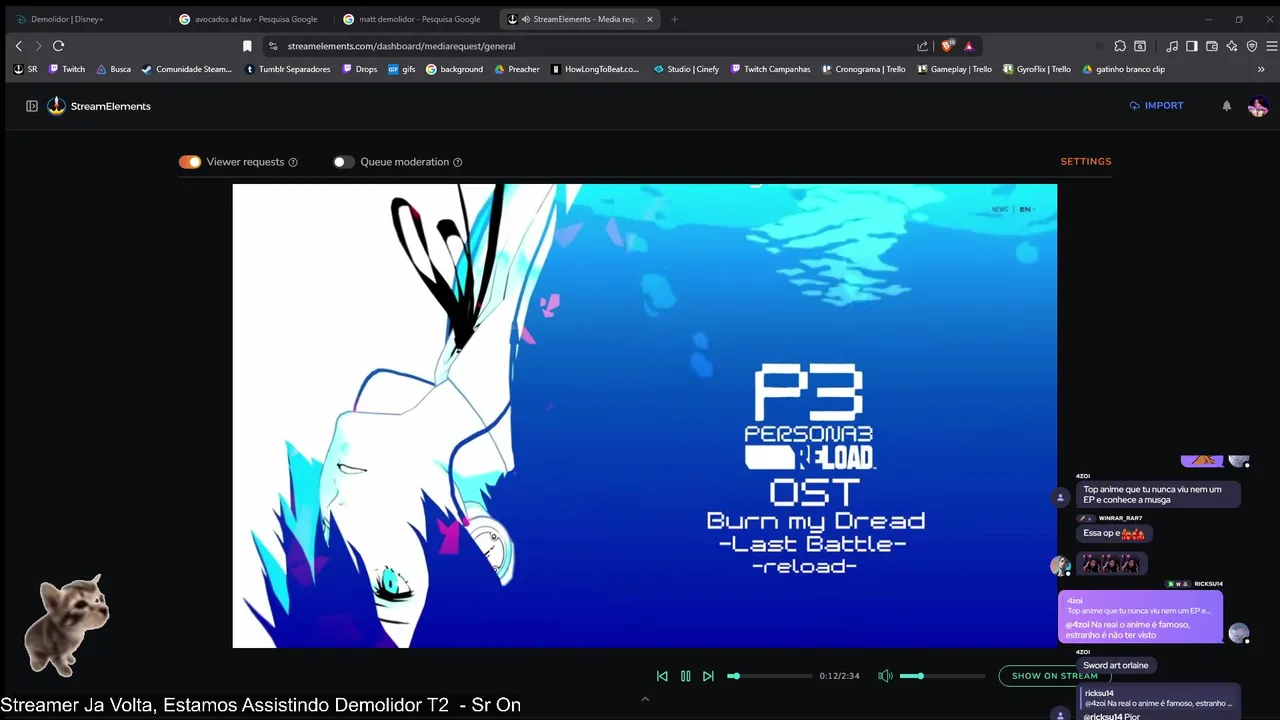Viewport: 1280px width, 720px height.
Task: Open the Tumblr Separadores bookmark
Action: point(288,69)
